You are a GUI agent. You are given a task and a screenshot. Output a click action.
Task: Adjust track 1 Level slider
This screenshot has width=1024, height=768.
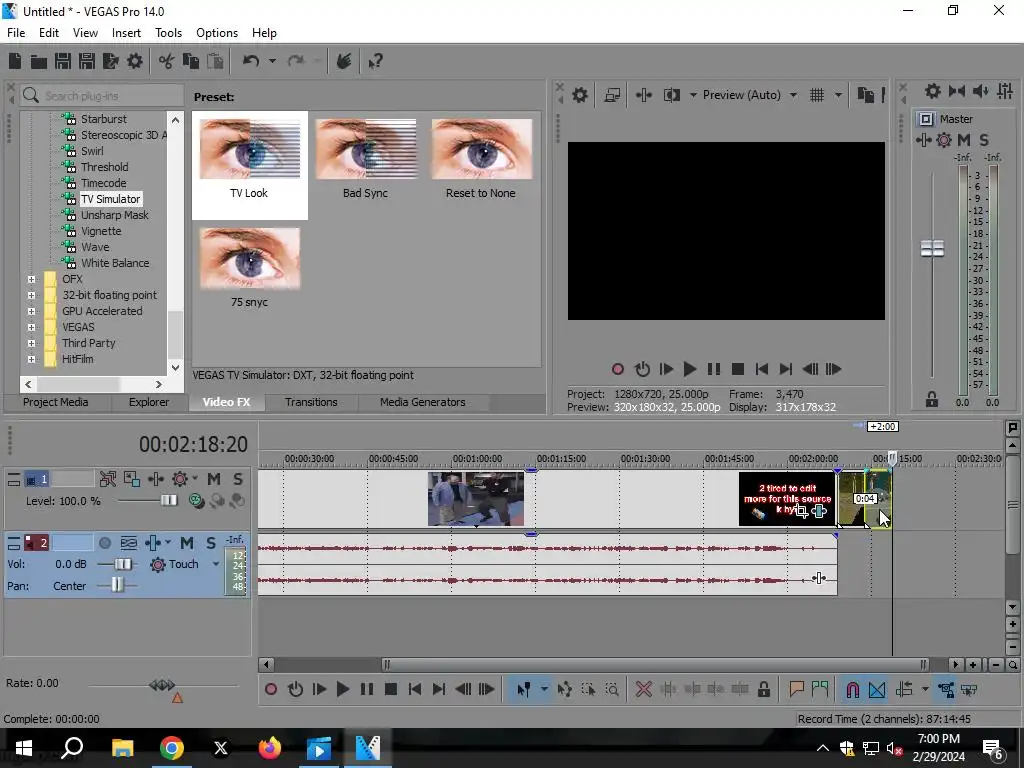point(168,500)
